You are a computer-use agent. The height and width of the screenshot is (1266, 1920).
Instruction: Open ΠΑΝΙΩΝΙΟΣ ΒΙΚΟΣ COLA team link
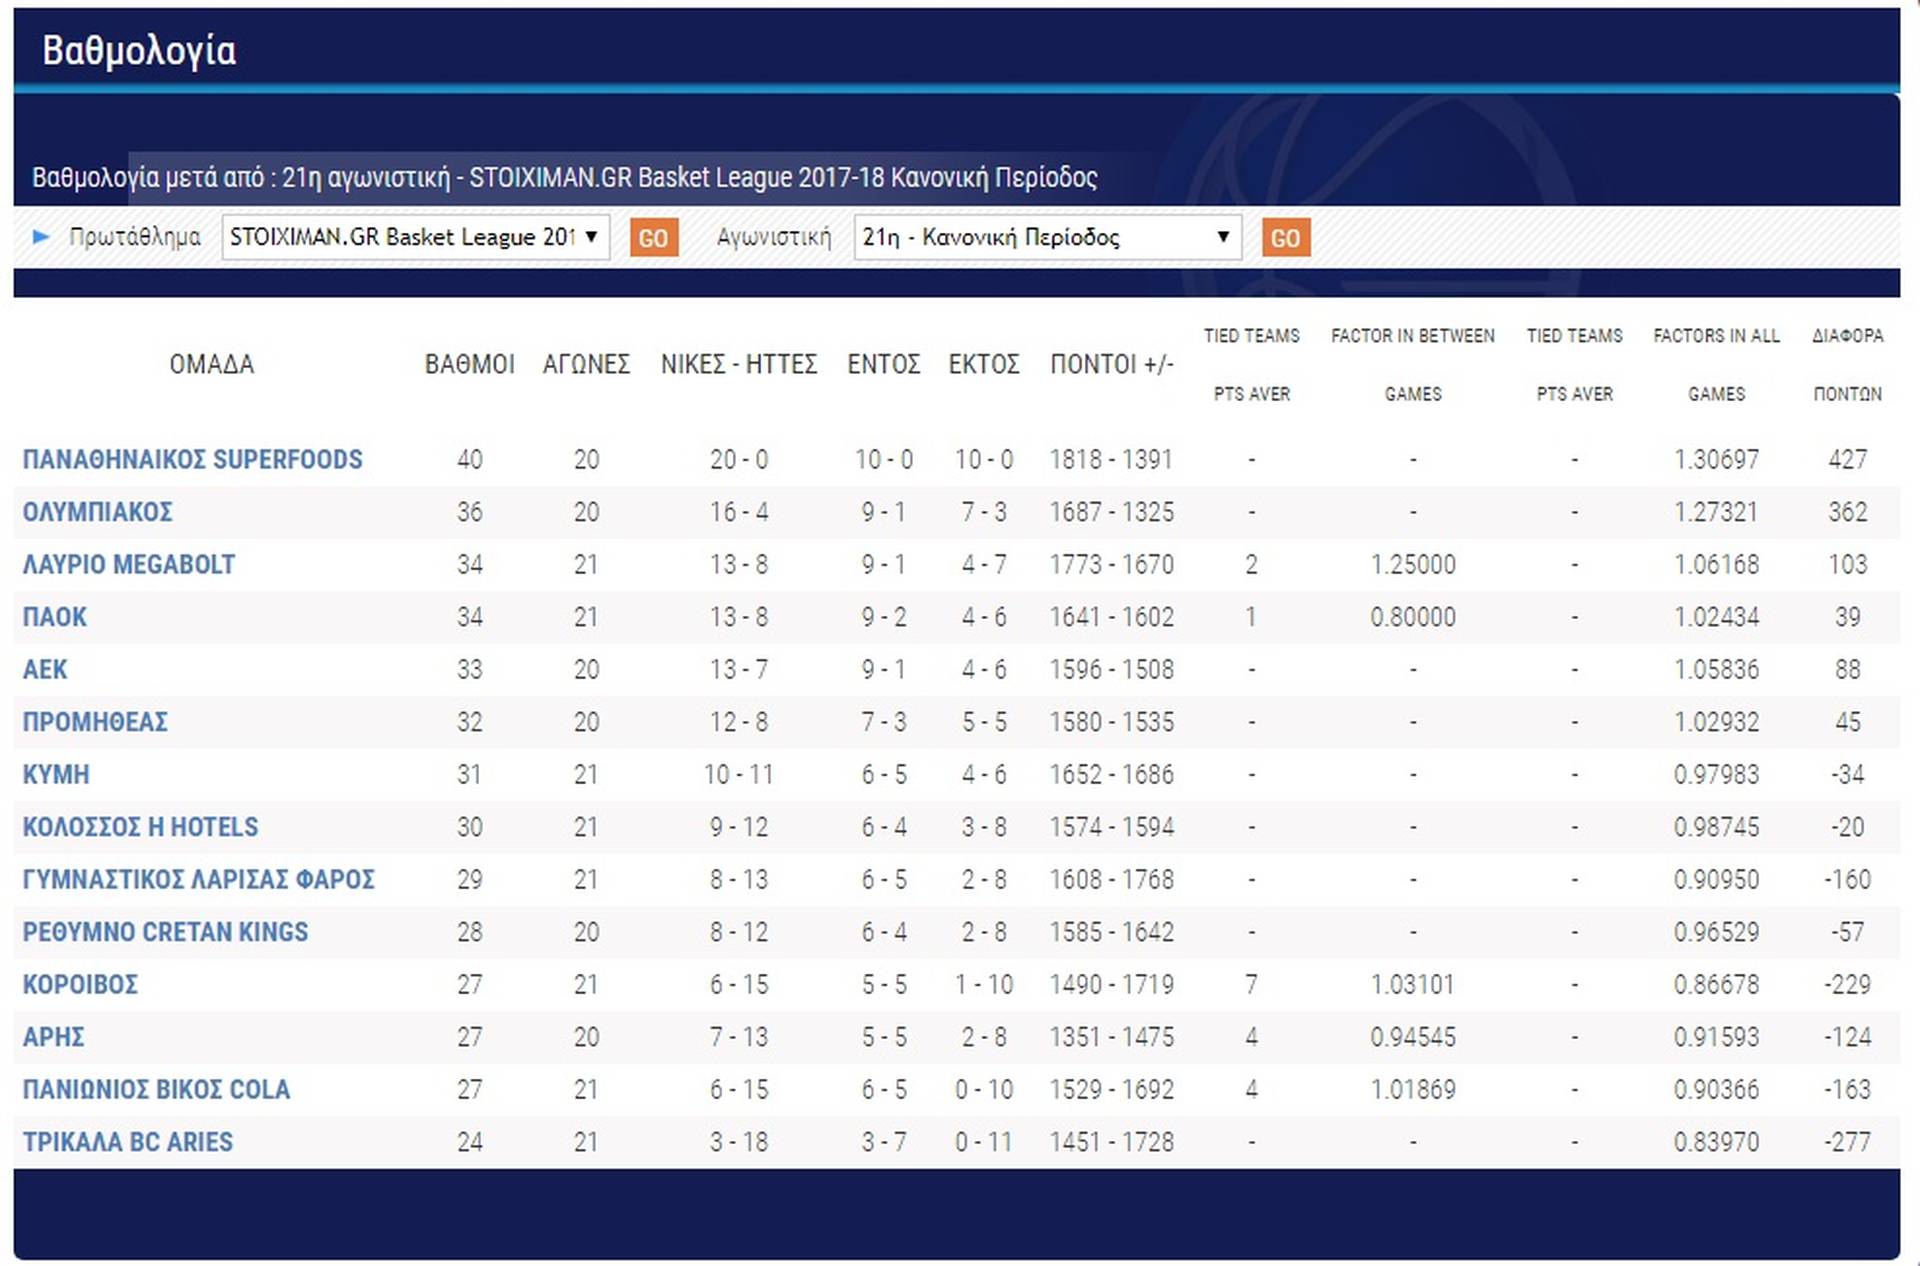point(156,1090)
